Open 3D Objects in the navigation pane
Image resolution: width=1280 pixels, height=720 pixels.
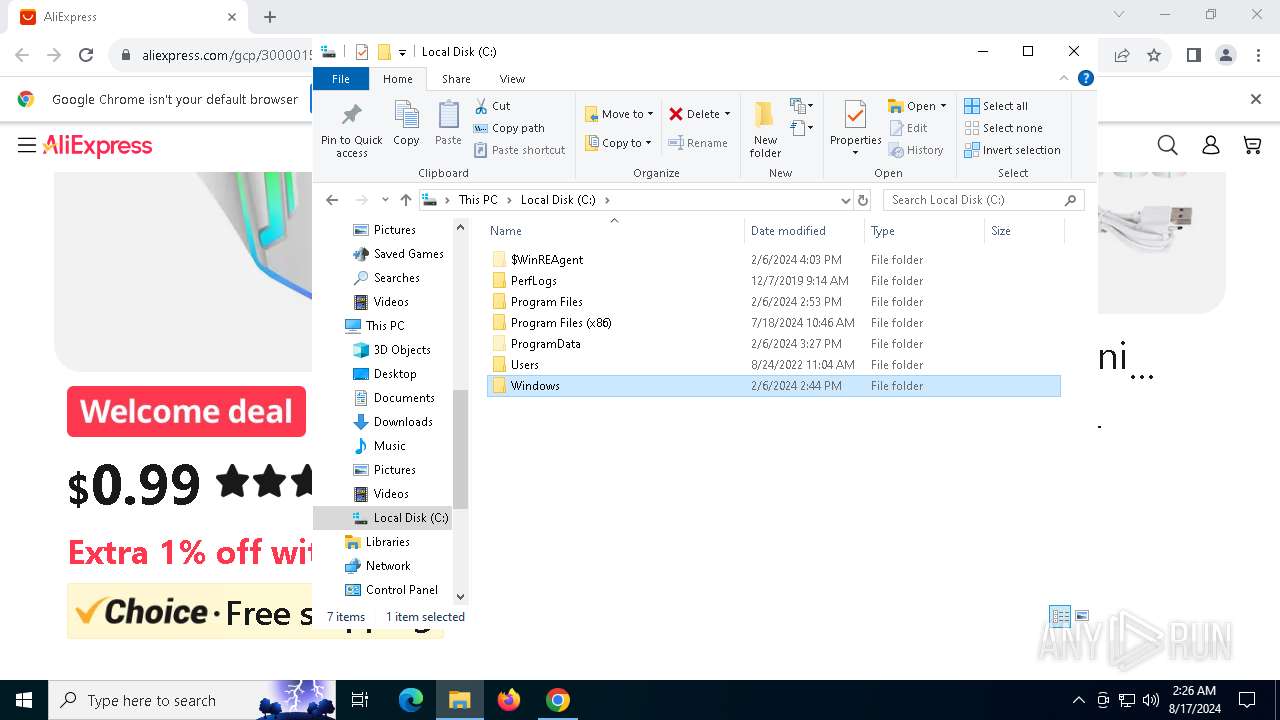pos(391,350)
